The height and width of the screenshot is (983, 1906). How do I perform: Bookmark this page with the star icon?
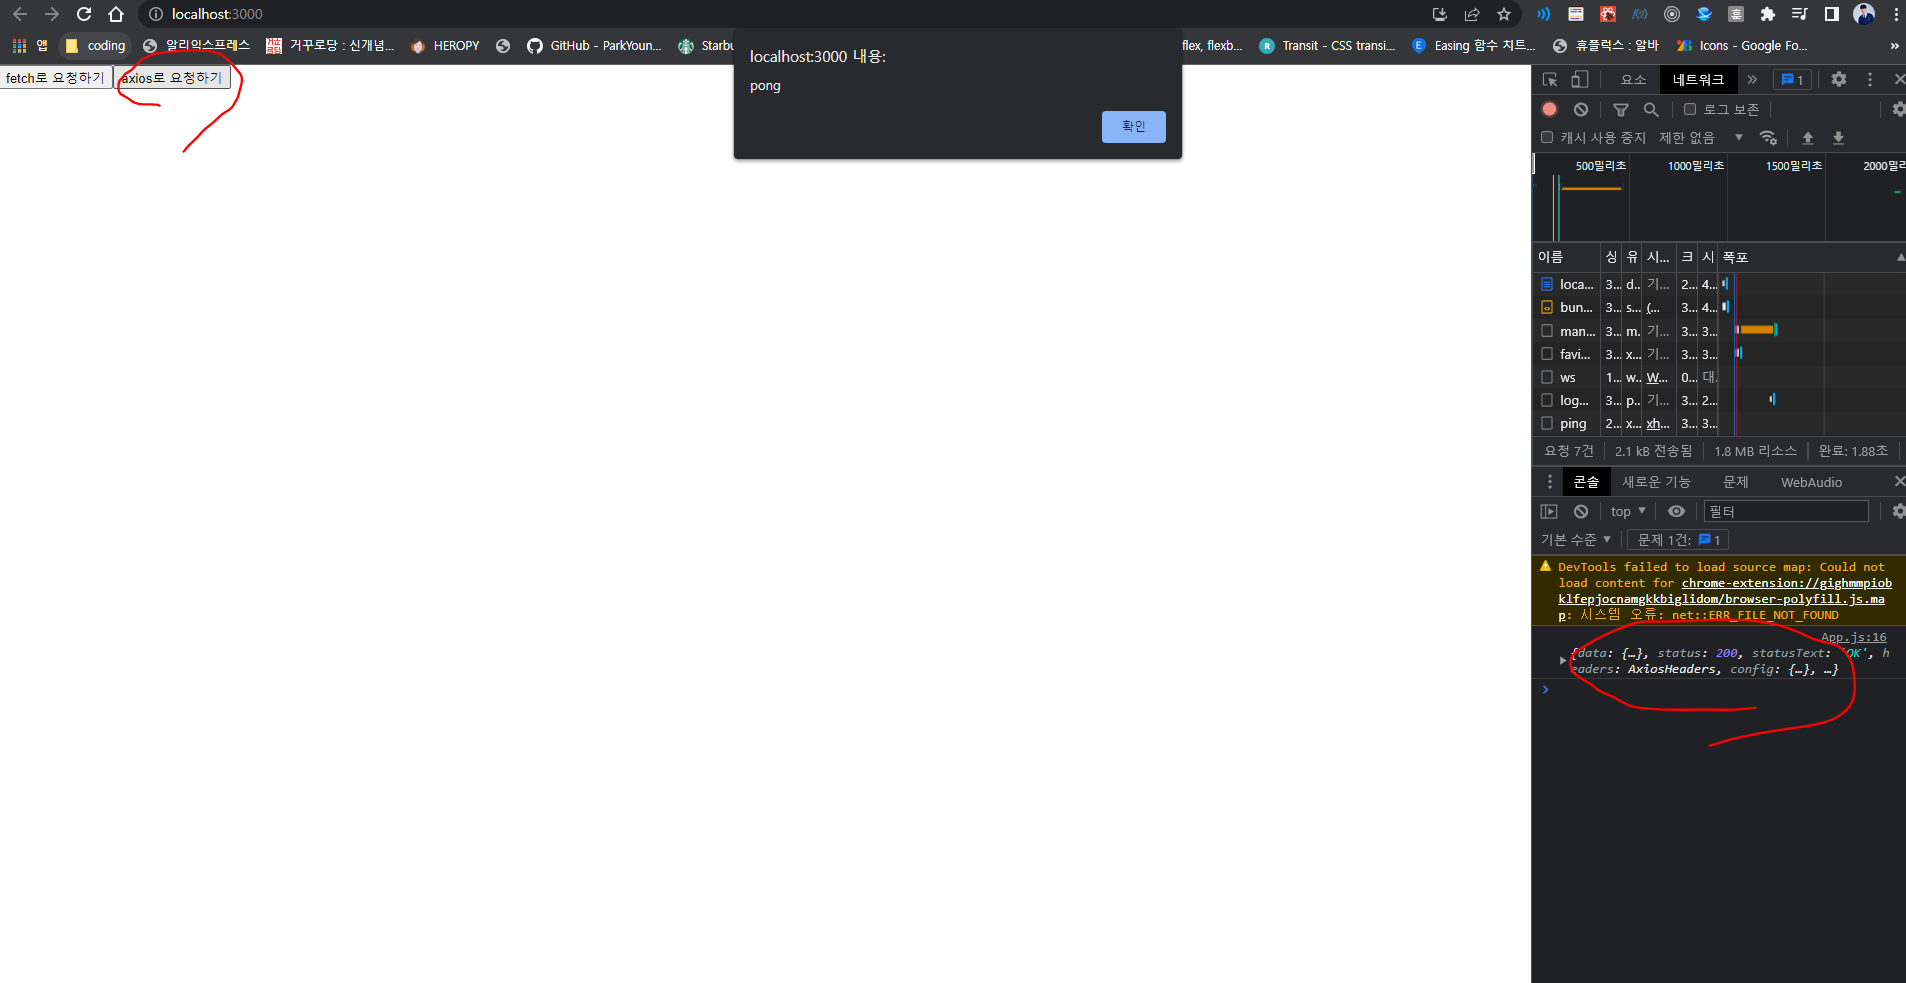coord(1504,14)
